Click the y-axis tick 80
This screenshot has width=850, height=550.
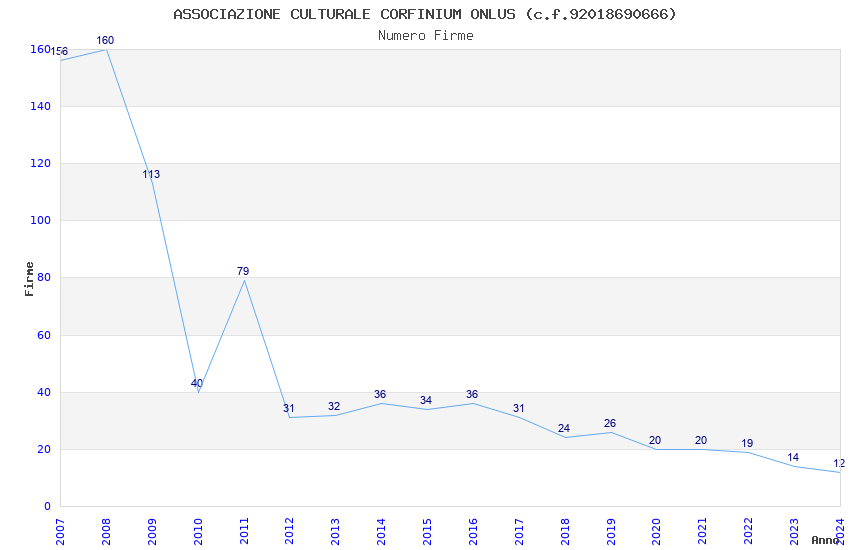click(x=44, y=277)
